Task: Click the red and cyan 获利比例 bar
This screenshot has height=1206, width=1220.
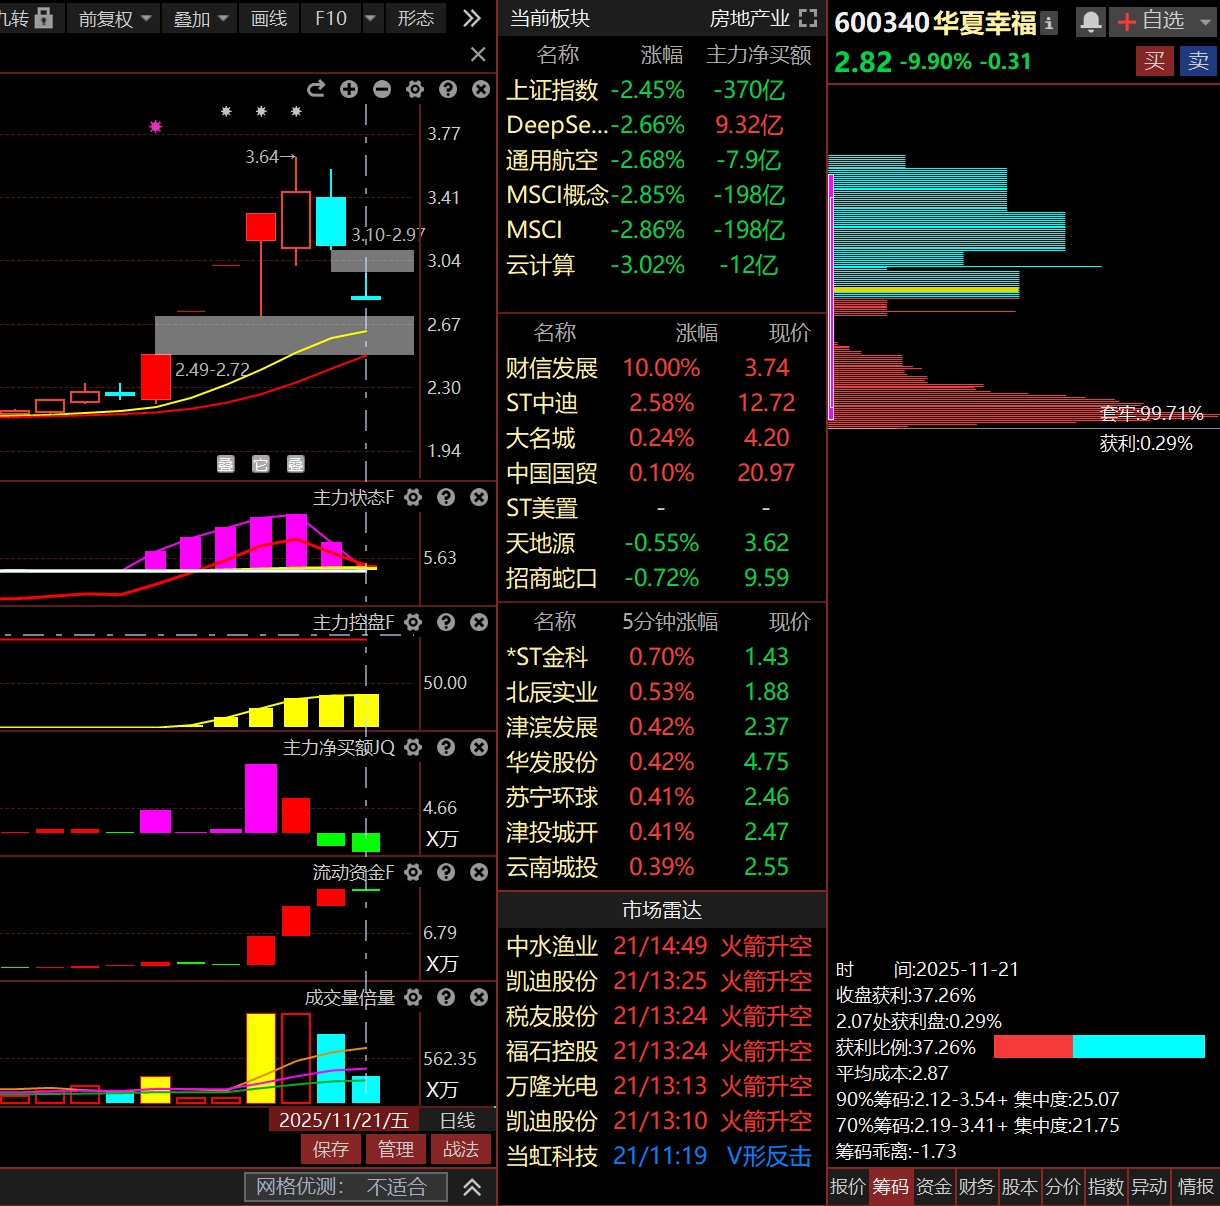Action: coord(1099,1047)
